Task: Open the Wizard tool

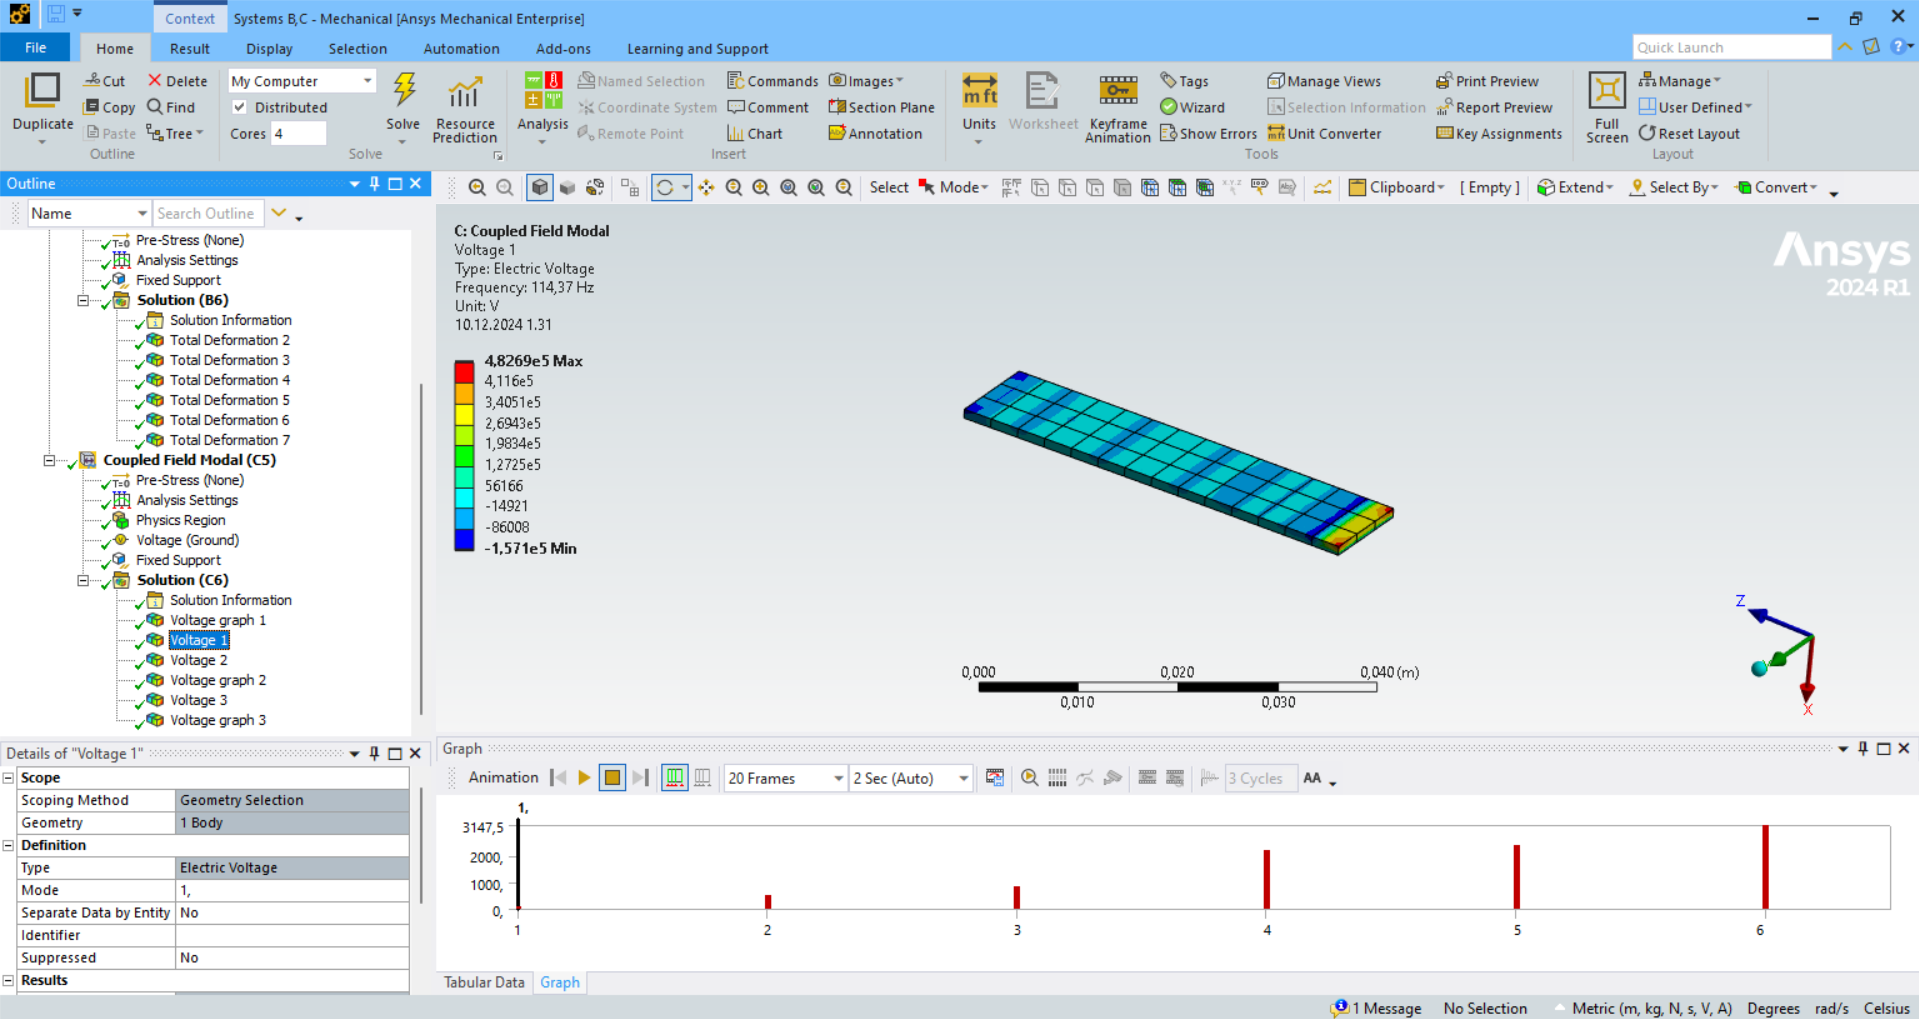Action: pyautogui.click(x=1192, y=107)
